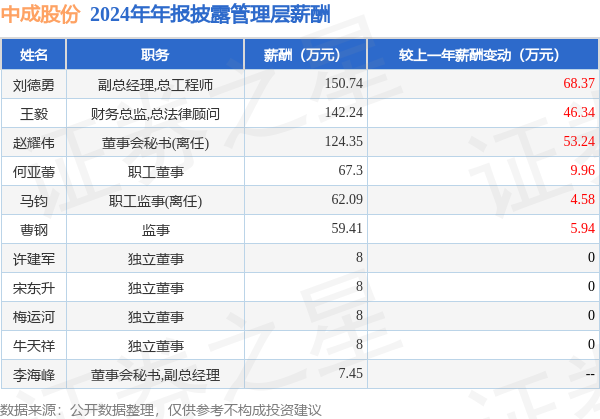Select the salary value 67.3
Image resolution: width=600 pixels, height=419 pixels.
pyautogui.click(x=350, y=170)
